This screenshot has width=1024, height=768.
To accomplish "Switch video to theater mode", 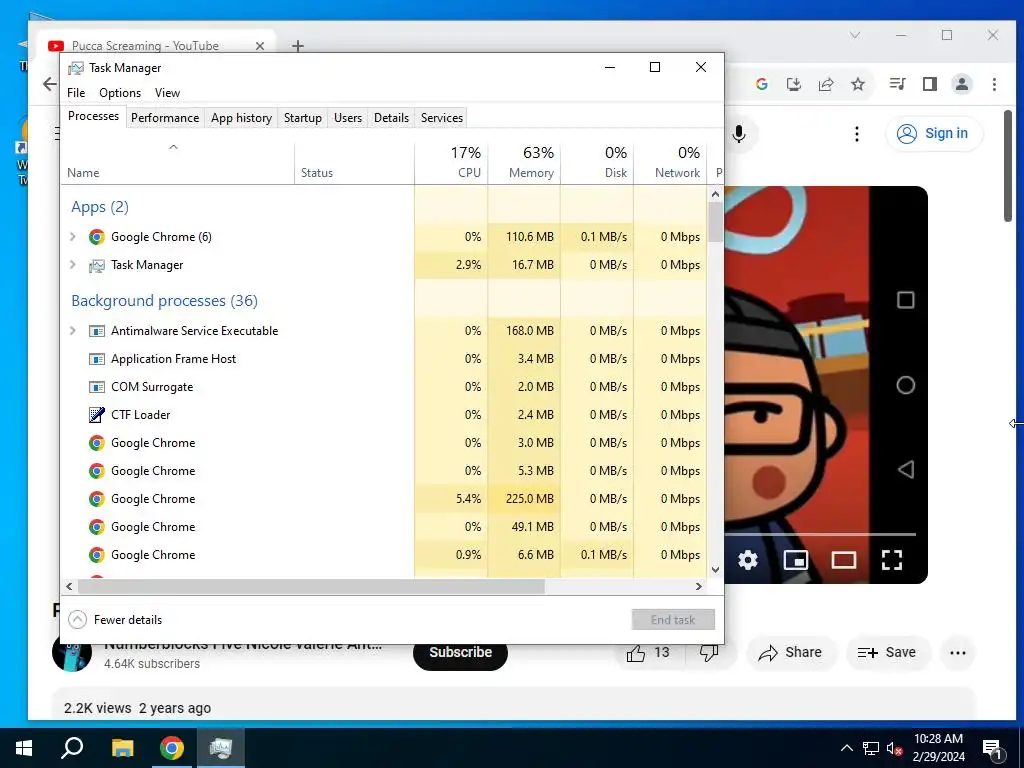I will click(x=844, y=560).
